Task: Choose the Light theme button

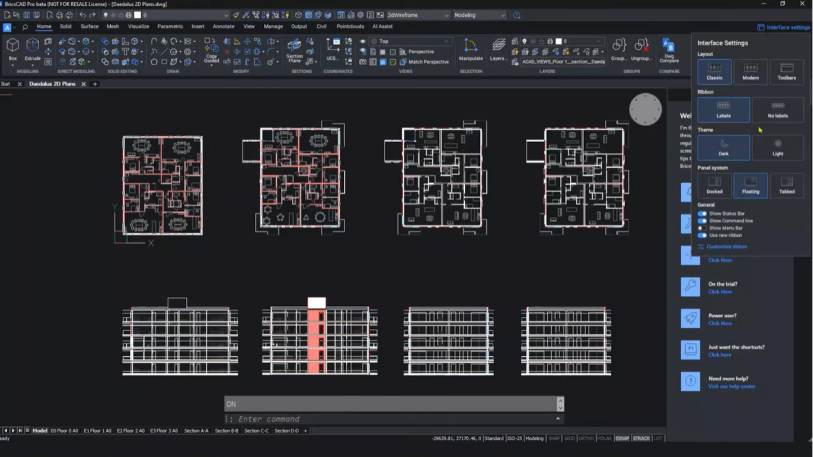Action: (777, 148)
